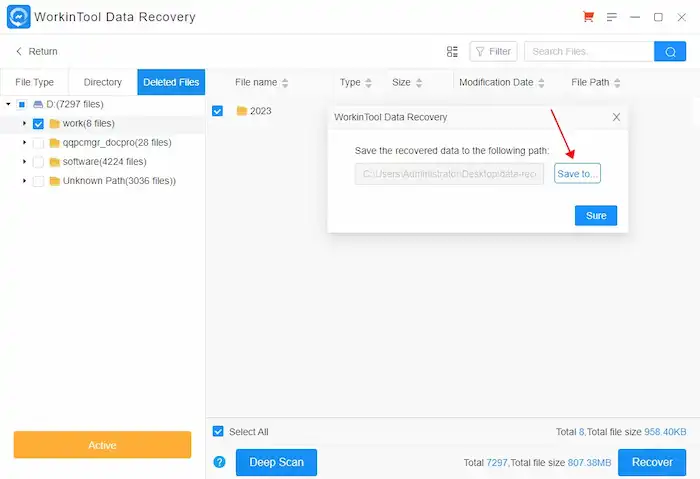Open the shopping cart purchase icon
The image size is (700, 479).
(x=588, y=17)
